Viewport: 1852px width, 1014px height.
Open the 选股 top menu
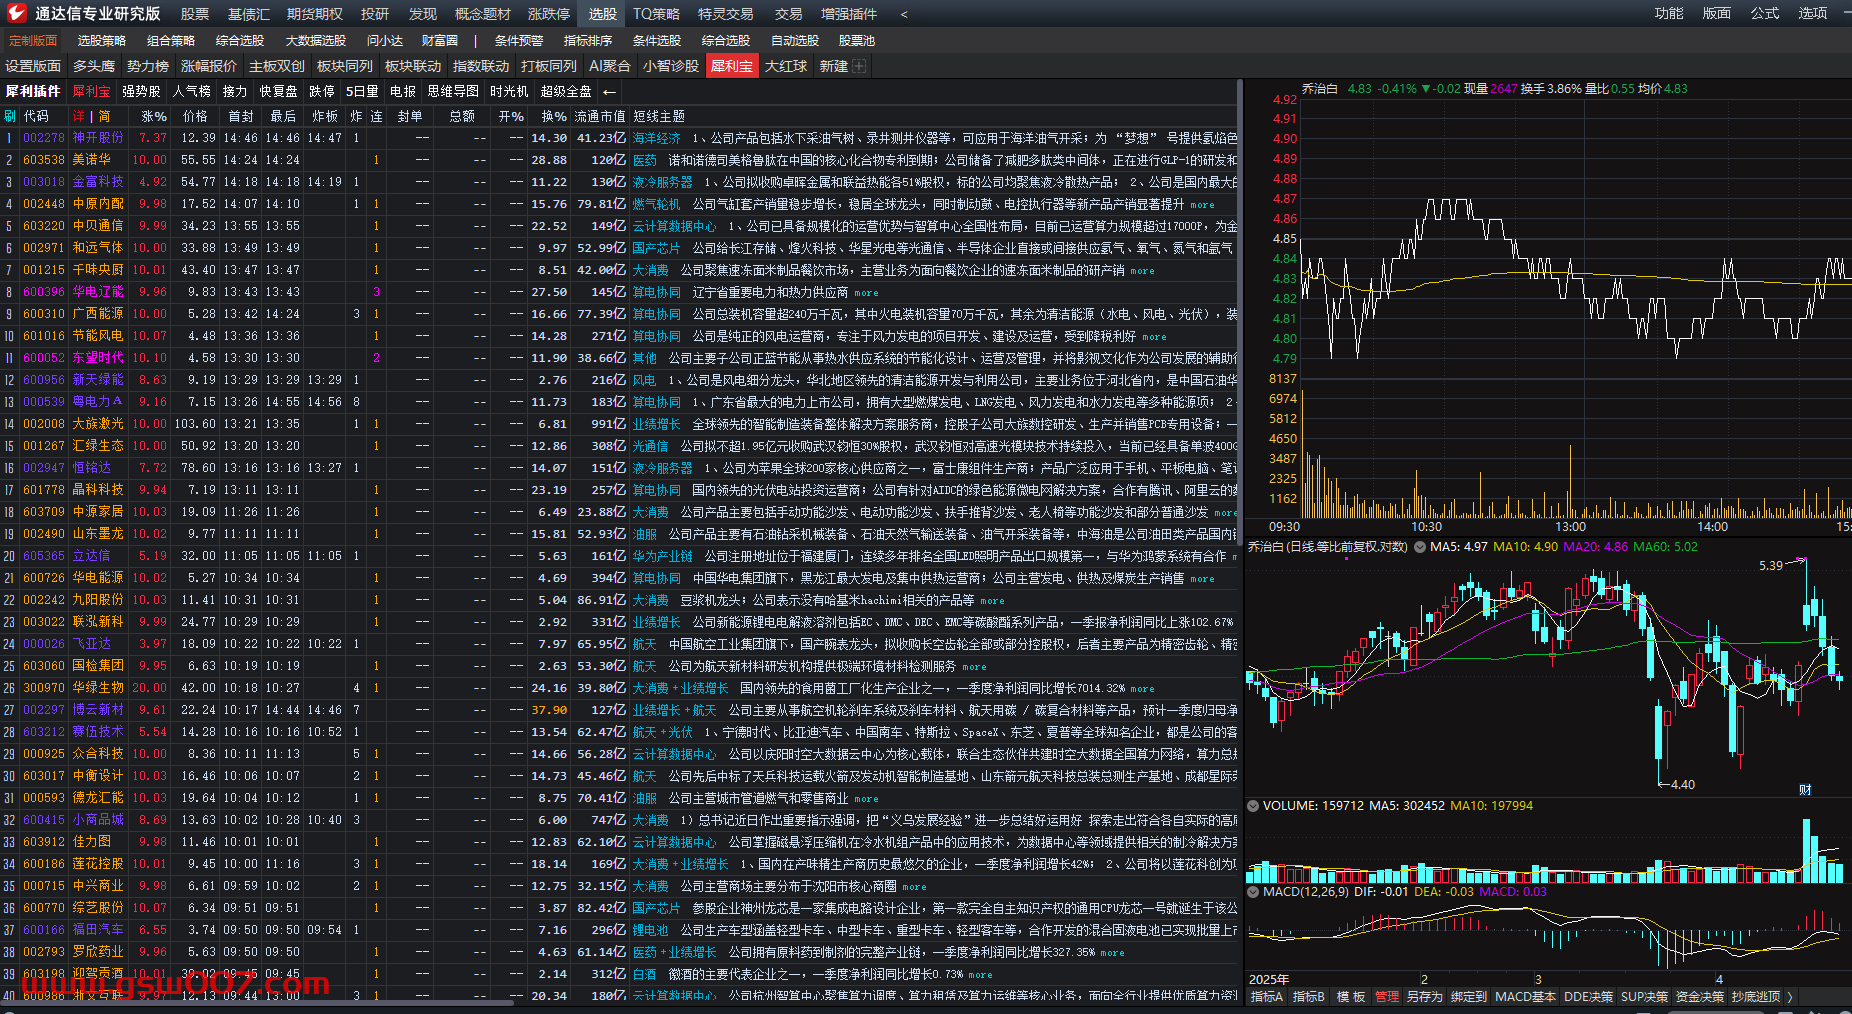click(602, 14)
